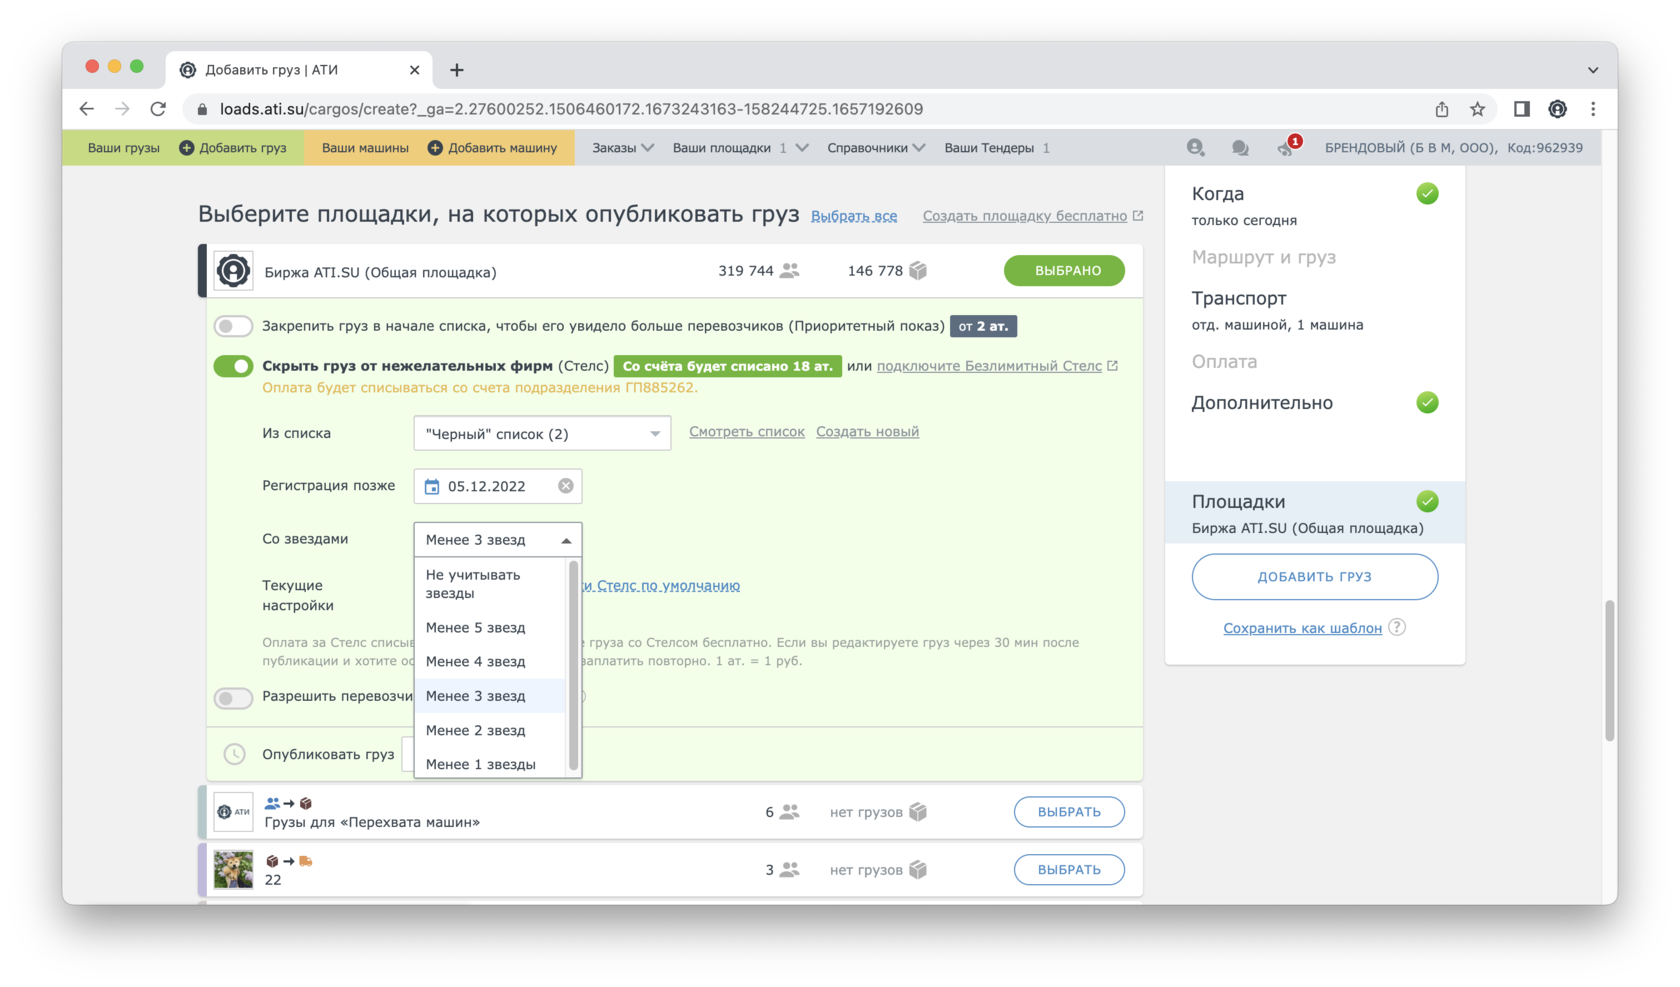1680x987 pixels.
Task: Click the star dropdown list scrollbar
Action: (x=574, y=665)
